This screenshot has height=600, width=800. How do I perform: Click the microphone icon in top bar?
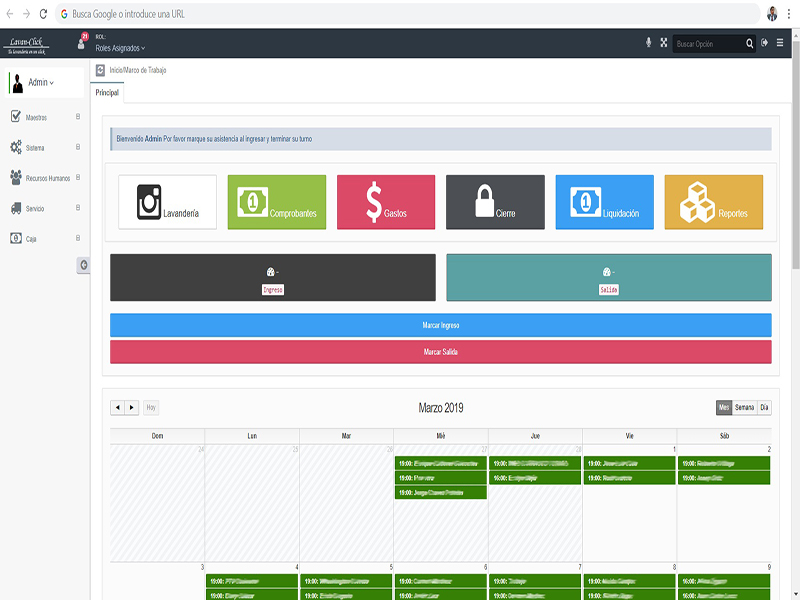coord(648,43)
